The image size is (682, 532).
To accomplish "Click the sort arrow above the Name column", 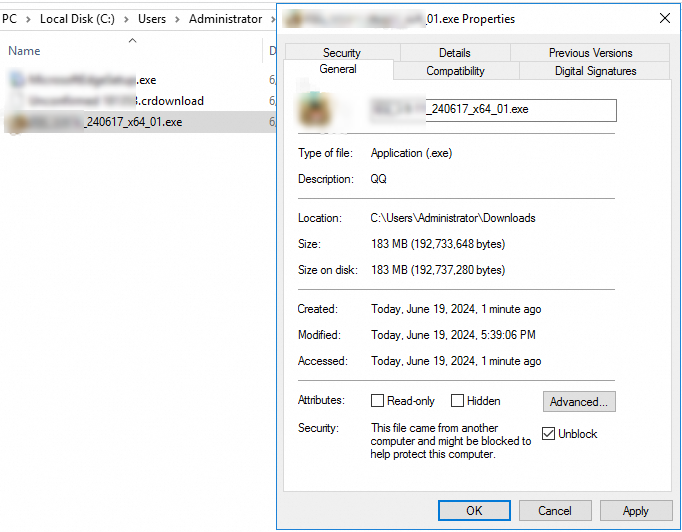I will pos(133,40).
